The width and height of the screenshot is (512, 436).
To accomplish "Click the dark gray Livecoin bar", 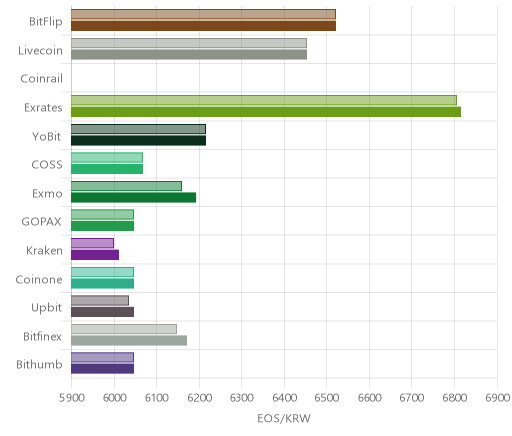I will tap(189, 55).
